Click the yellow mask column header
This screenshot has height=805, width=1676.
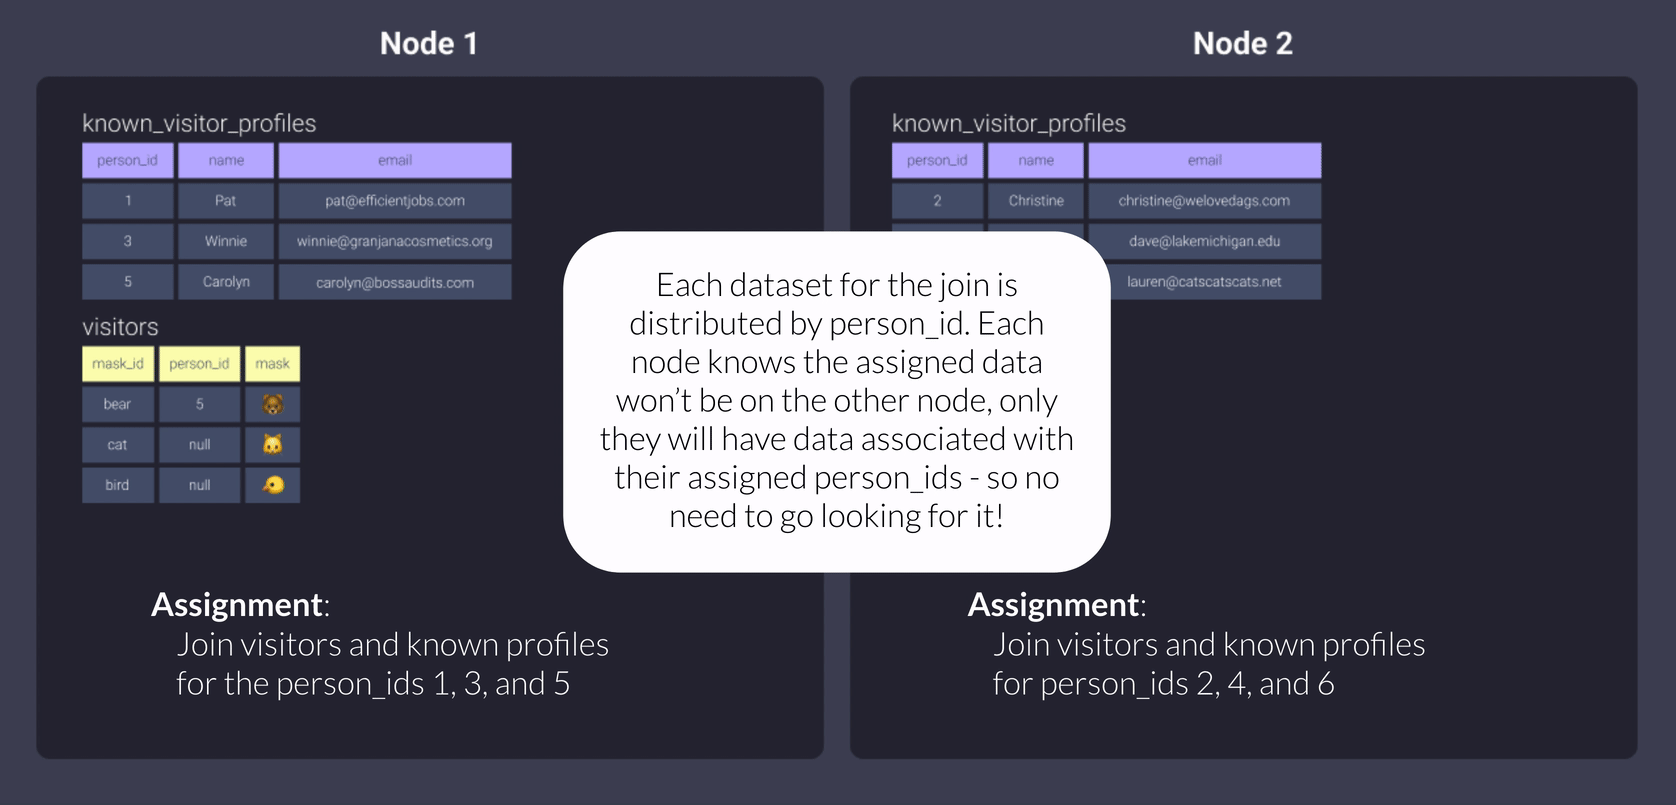272,364
